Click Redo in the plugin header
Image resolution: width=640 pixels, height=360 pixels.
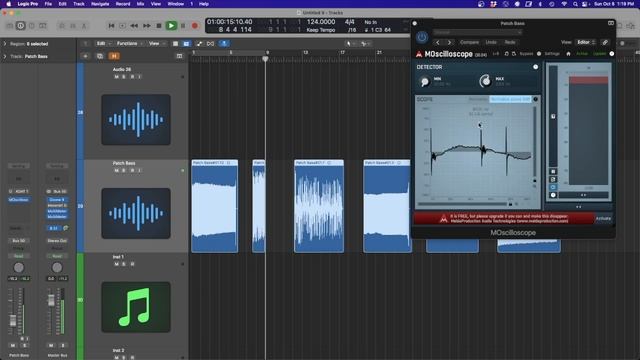point(510,42)
